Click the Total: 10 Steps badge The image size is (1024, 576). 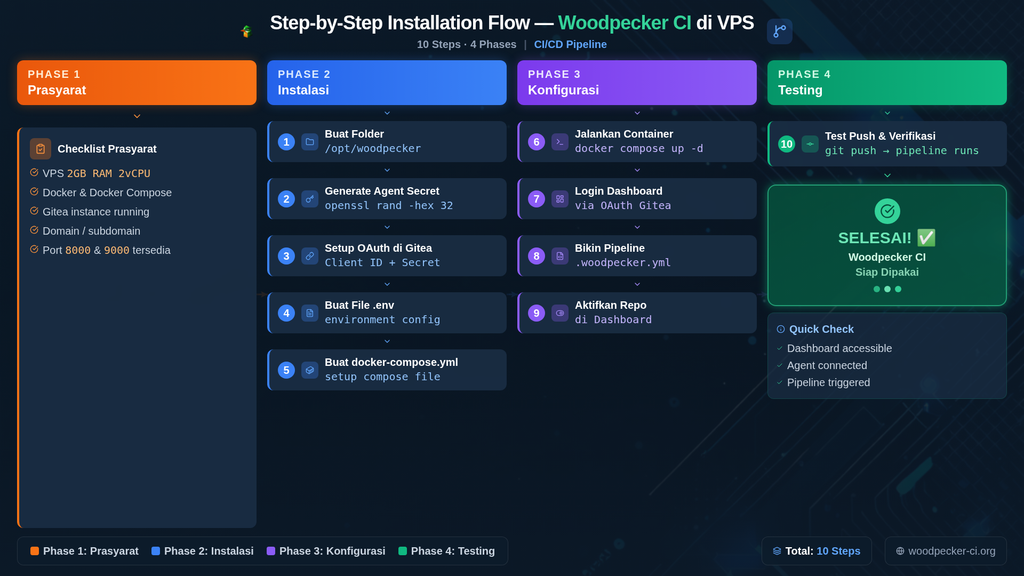coord(816,551)
